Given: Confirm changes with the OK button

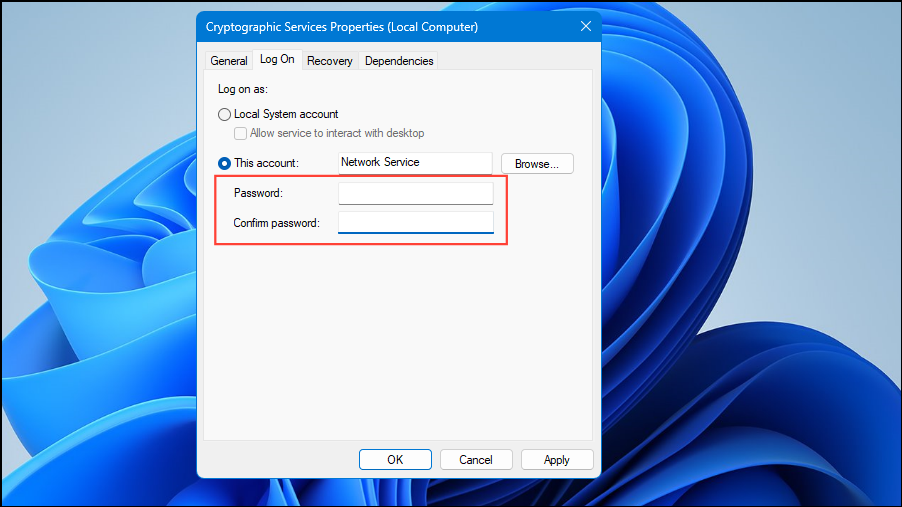Looking at the screenshot, I should [395, 460].
